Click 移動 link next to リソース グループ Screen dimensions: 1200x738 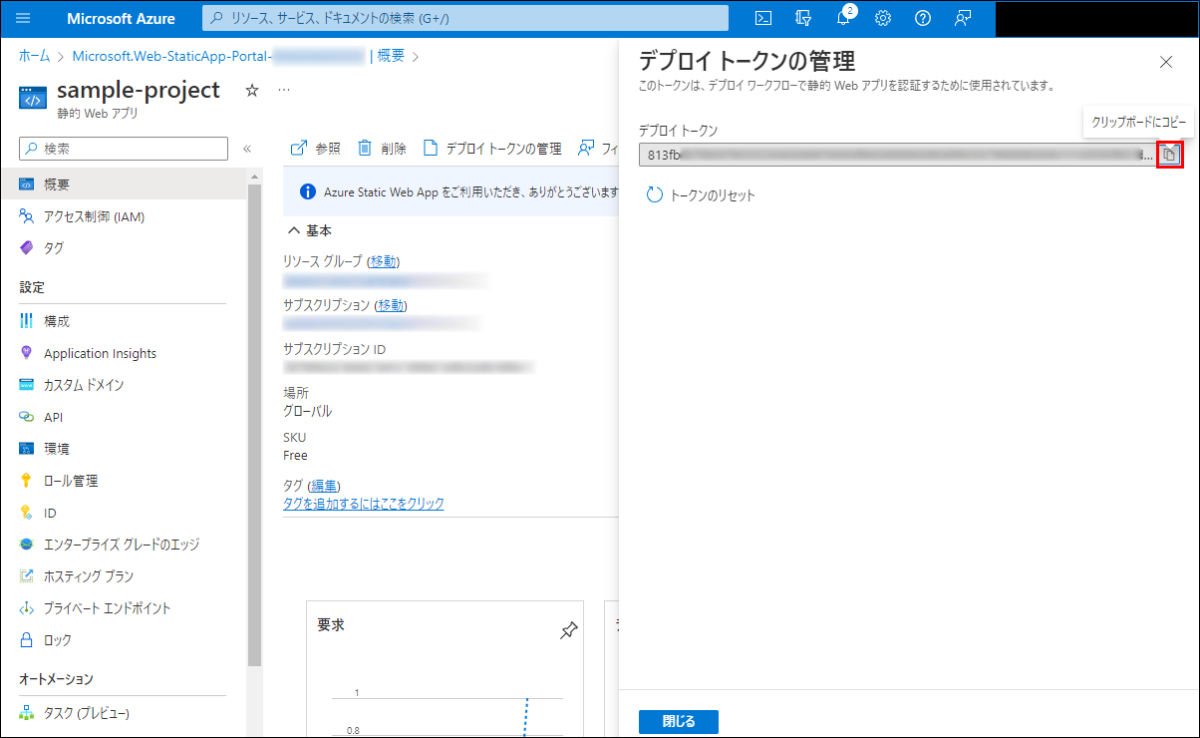coord(384,262)
